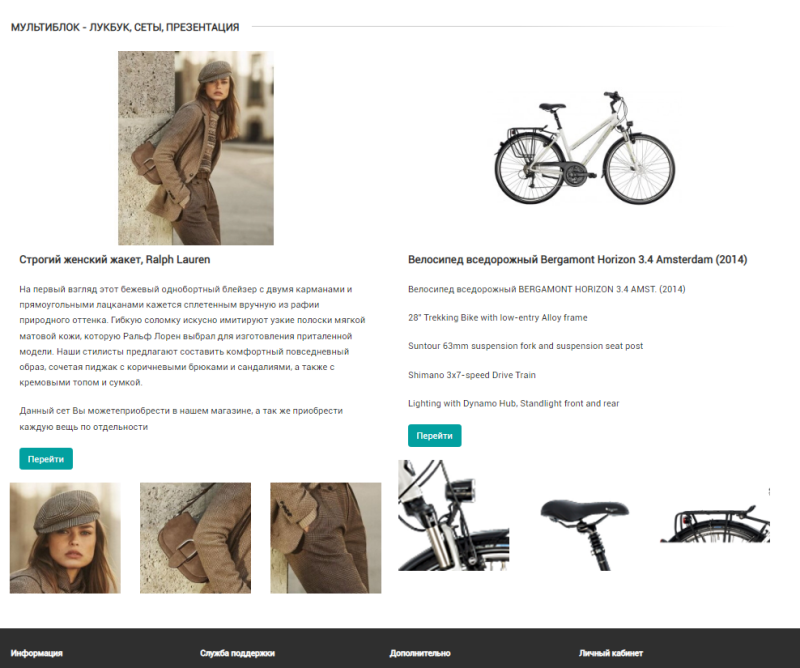
Task: Click Перейти button under the bicycle specs
Action: pyautogui.click(x=435, y=435)
